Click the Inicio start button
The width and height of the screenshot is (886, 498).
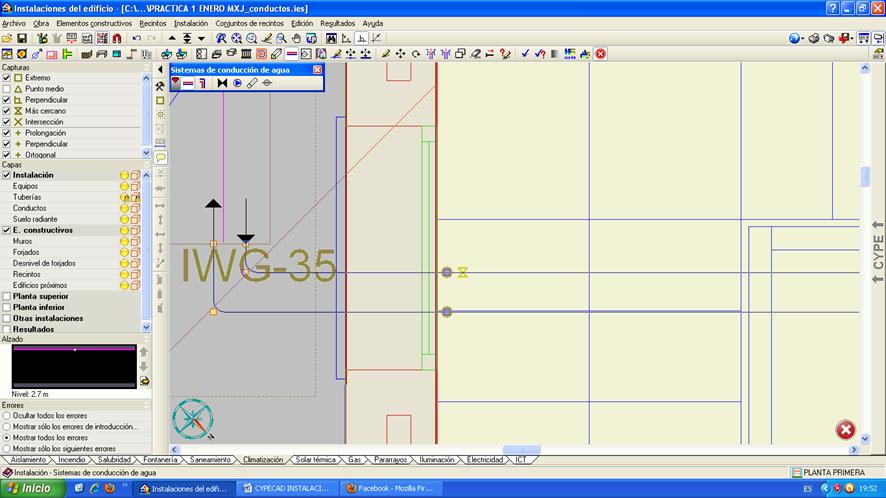click(x=30, y=488)
